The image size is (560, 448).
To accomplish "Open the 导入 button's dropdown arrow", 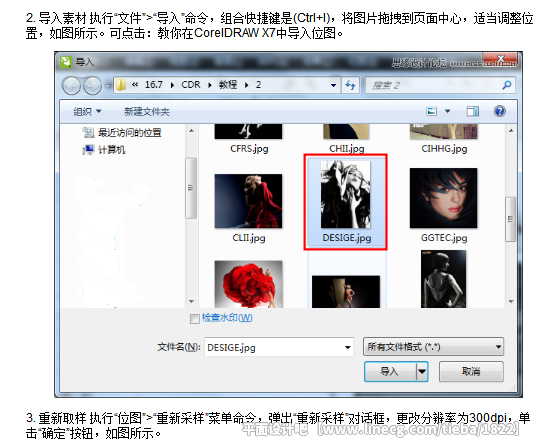I will (x=422, y=372).
